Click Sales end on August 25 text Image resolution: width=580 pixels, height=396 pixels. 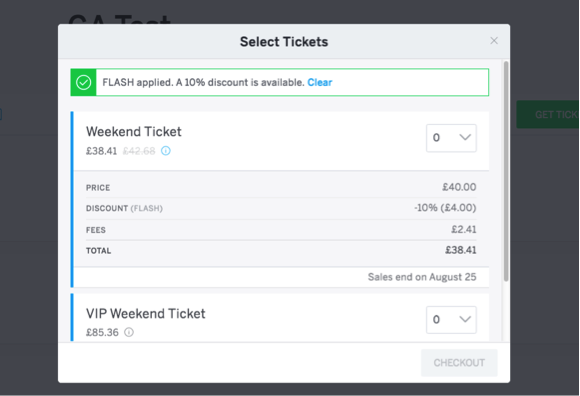[422, 277]
